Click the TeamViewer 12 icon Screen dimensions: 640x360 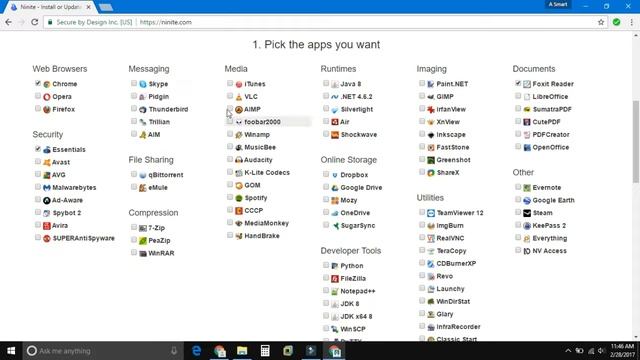coord(431,213)
